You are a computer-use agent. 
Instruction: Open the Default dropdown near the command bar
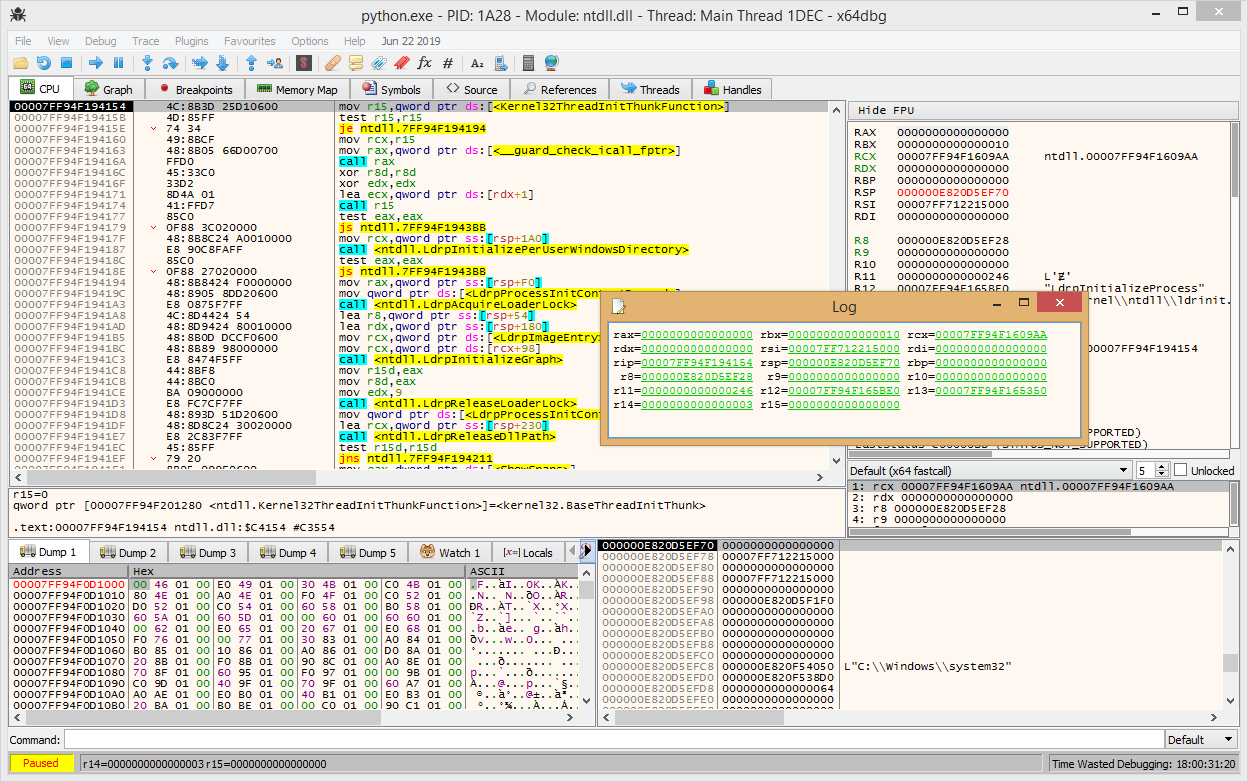[1200, 739]
